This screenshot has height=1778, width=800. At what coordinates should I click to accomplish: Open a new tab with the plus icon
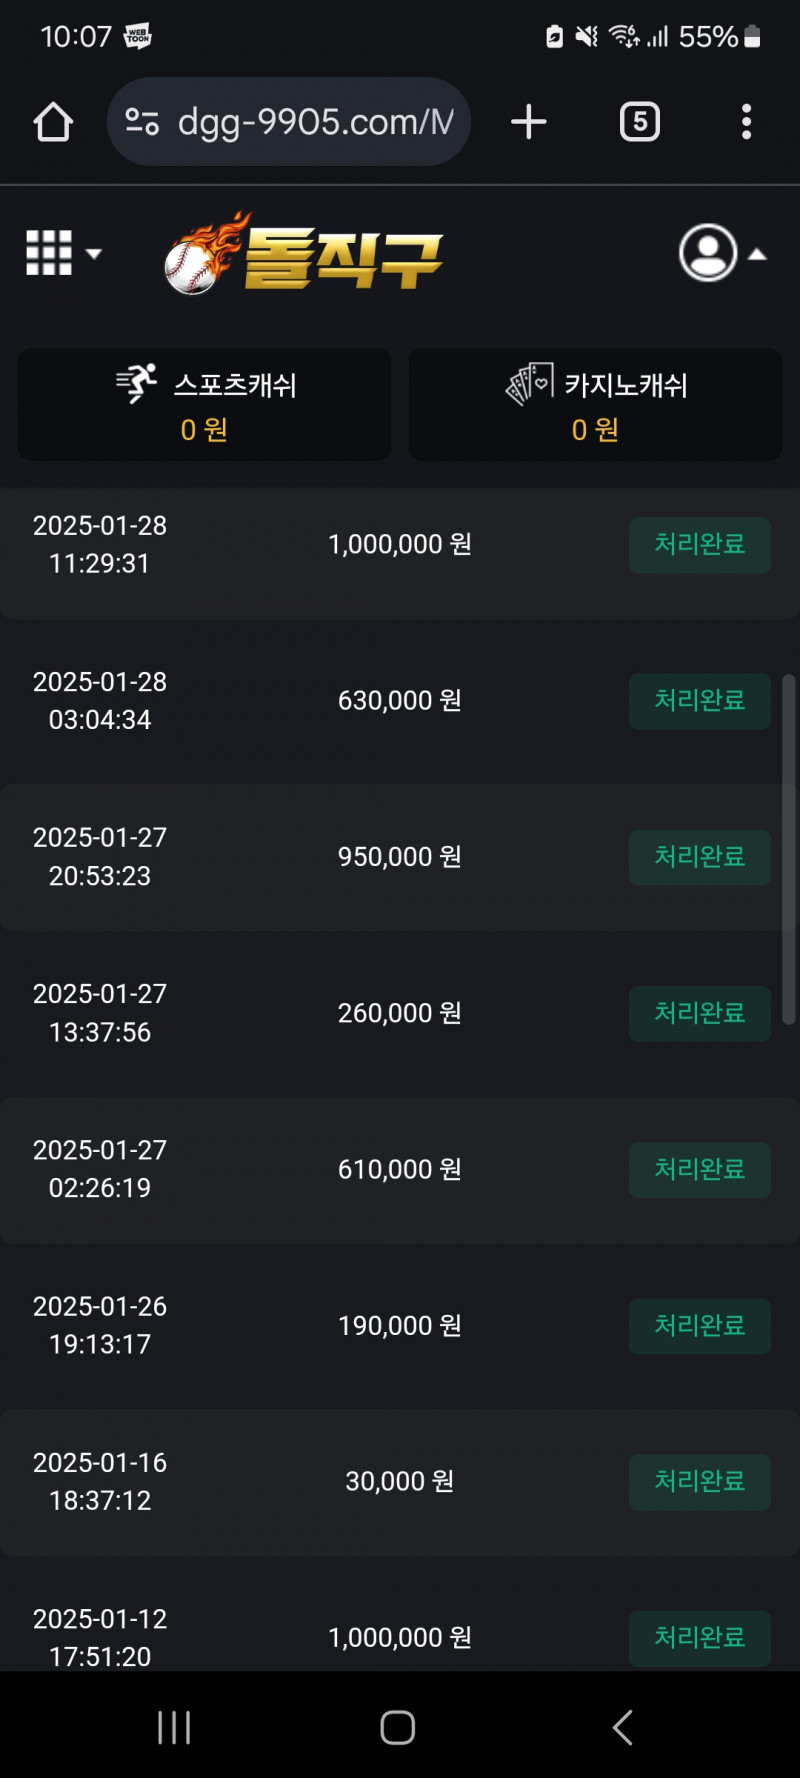(x=529, y=122)
